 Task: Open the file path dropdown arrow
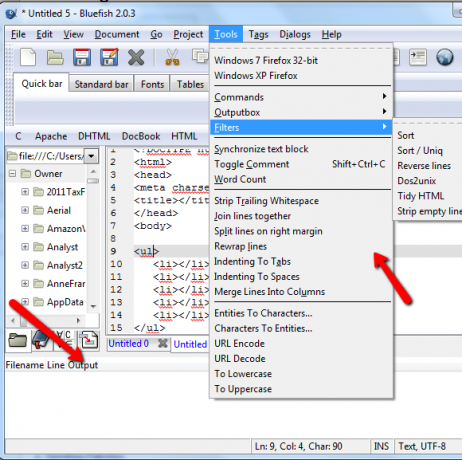point(91,156)
